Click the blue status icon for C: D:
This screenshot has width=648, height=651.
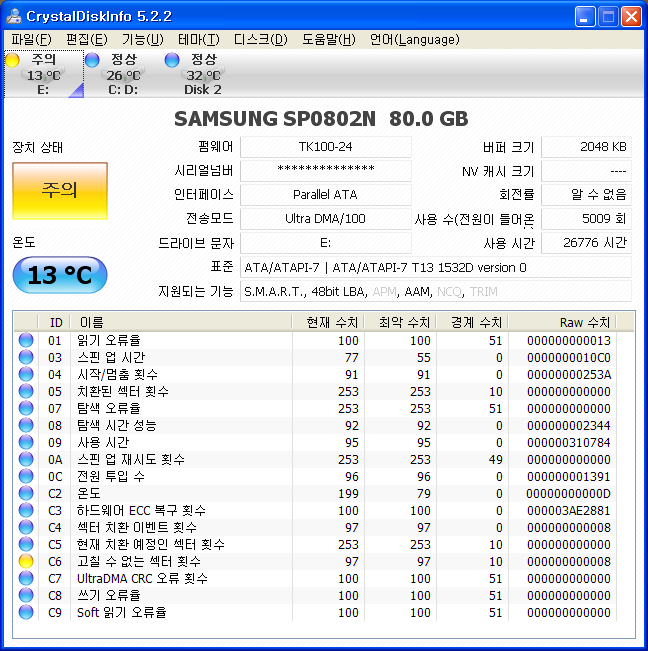(92, 60)
